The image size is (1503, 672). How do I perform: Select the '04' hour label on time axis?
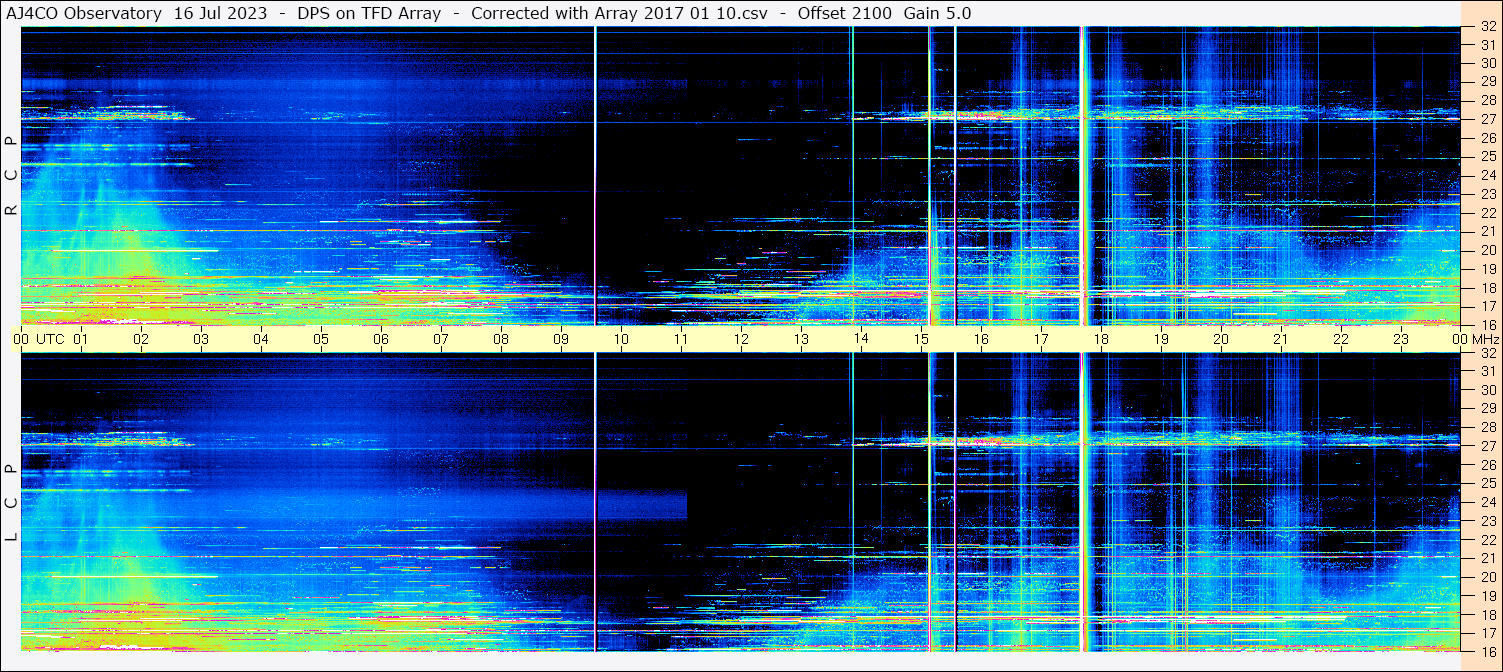(x=261, y=339)
